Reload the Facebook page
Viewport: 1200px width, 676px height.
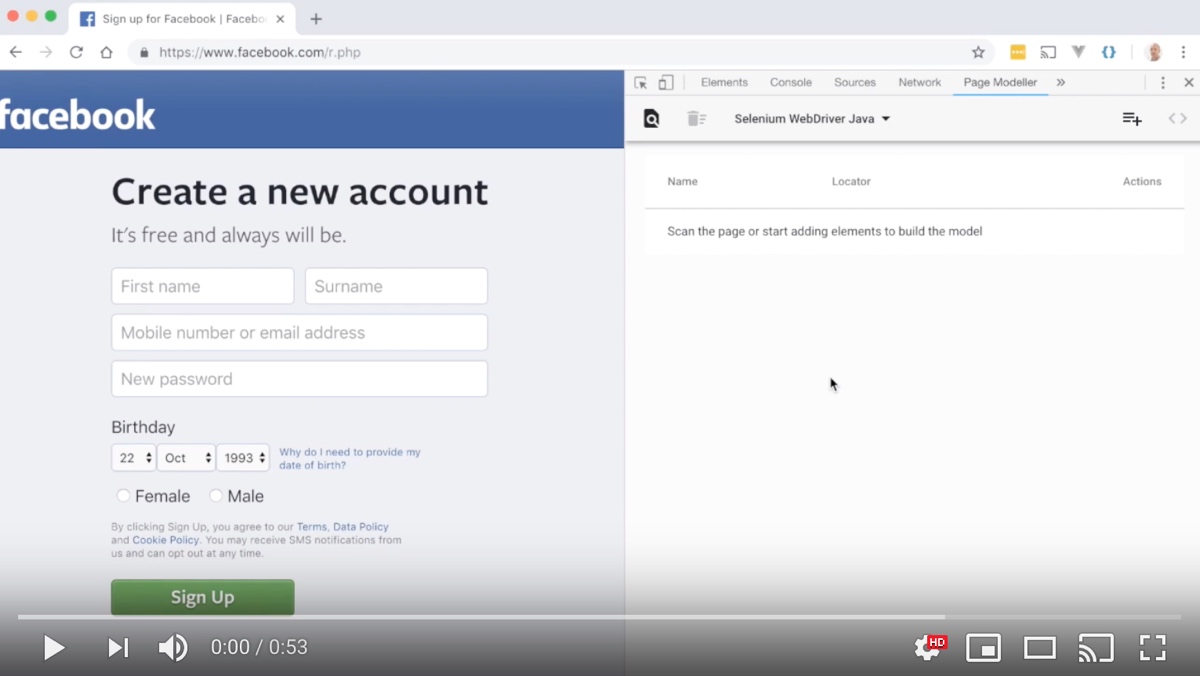point(76,52)
